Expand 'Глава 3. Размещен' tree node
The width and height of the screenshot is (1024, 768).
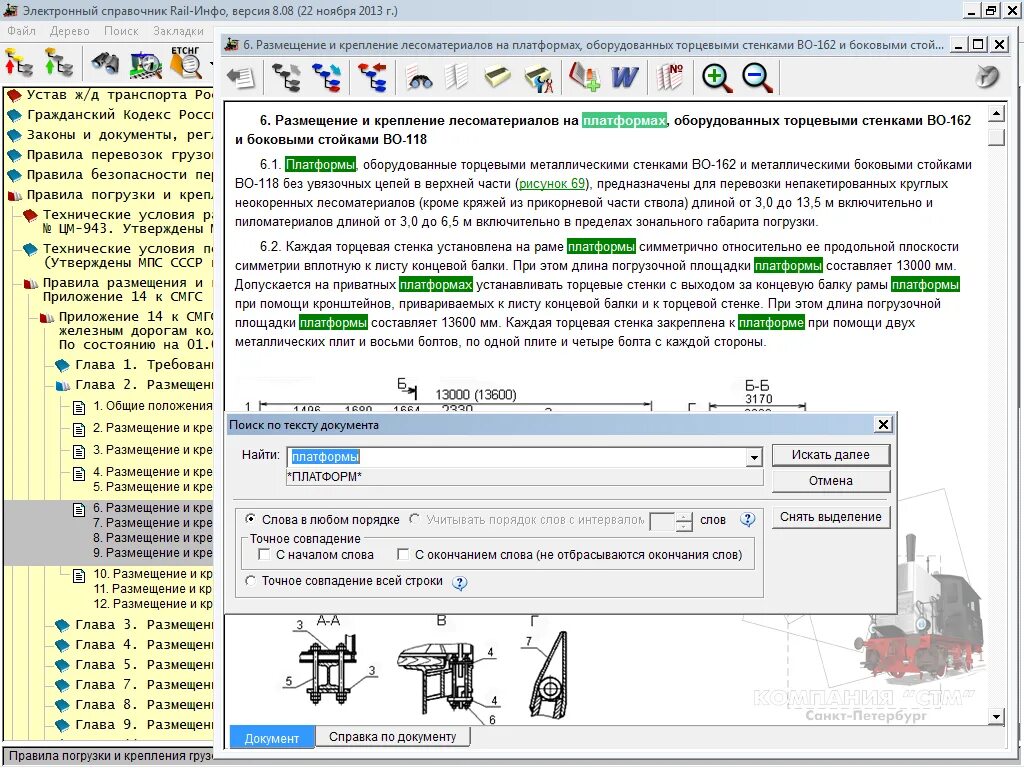click(x=63, y=625)
